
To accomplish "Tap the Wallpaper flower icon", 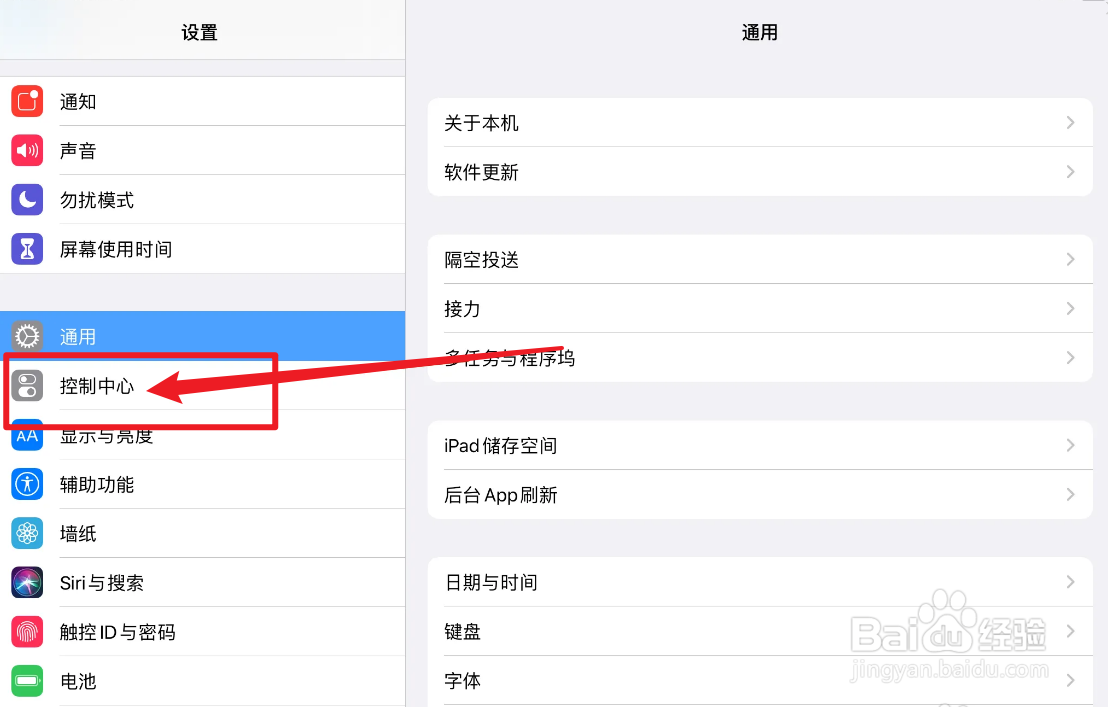I will 27,534.
